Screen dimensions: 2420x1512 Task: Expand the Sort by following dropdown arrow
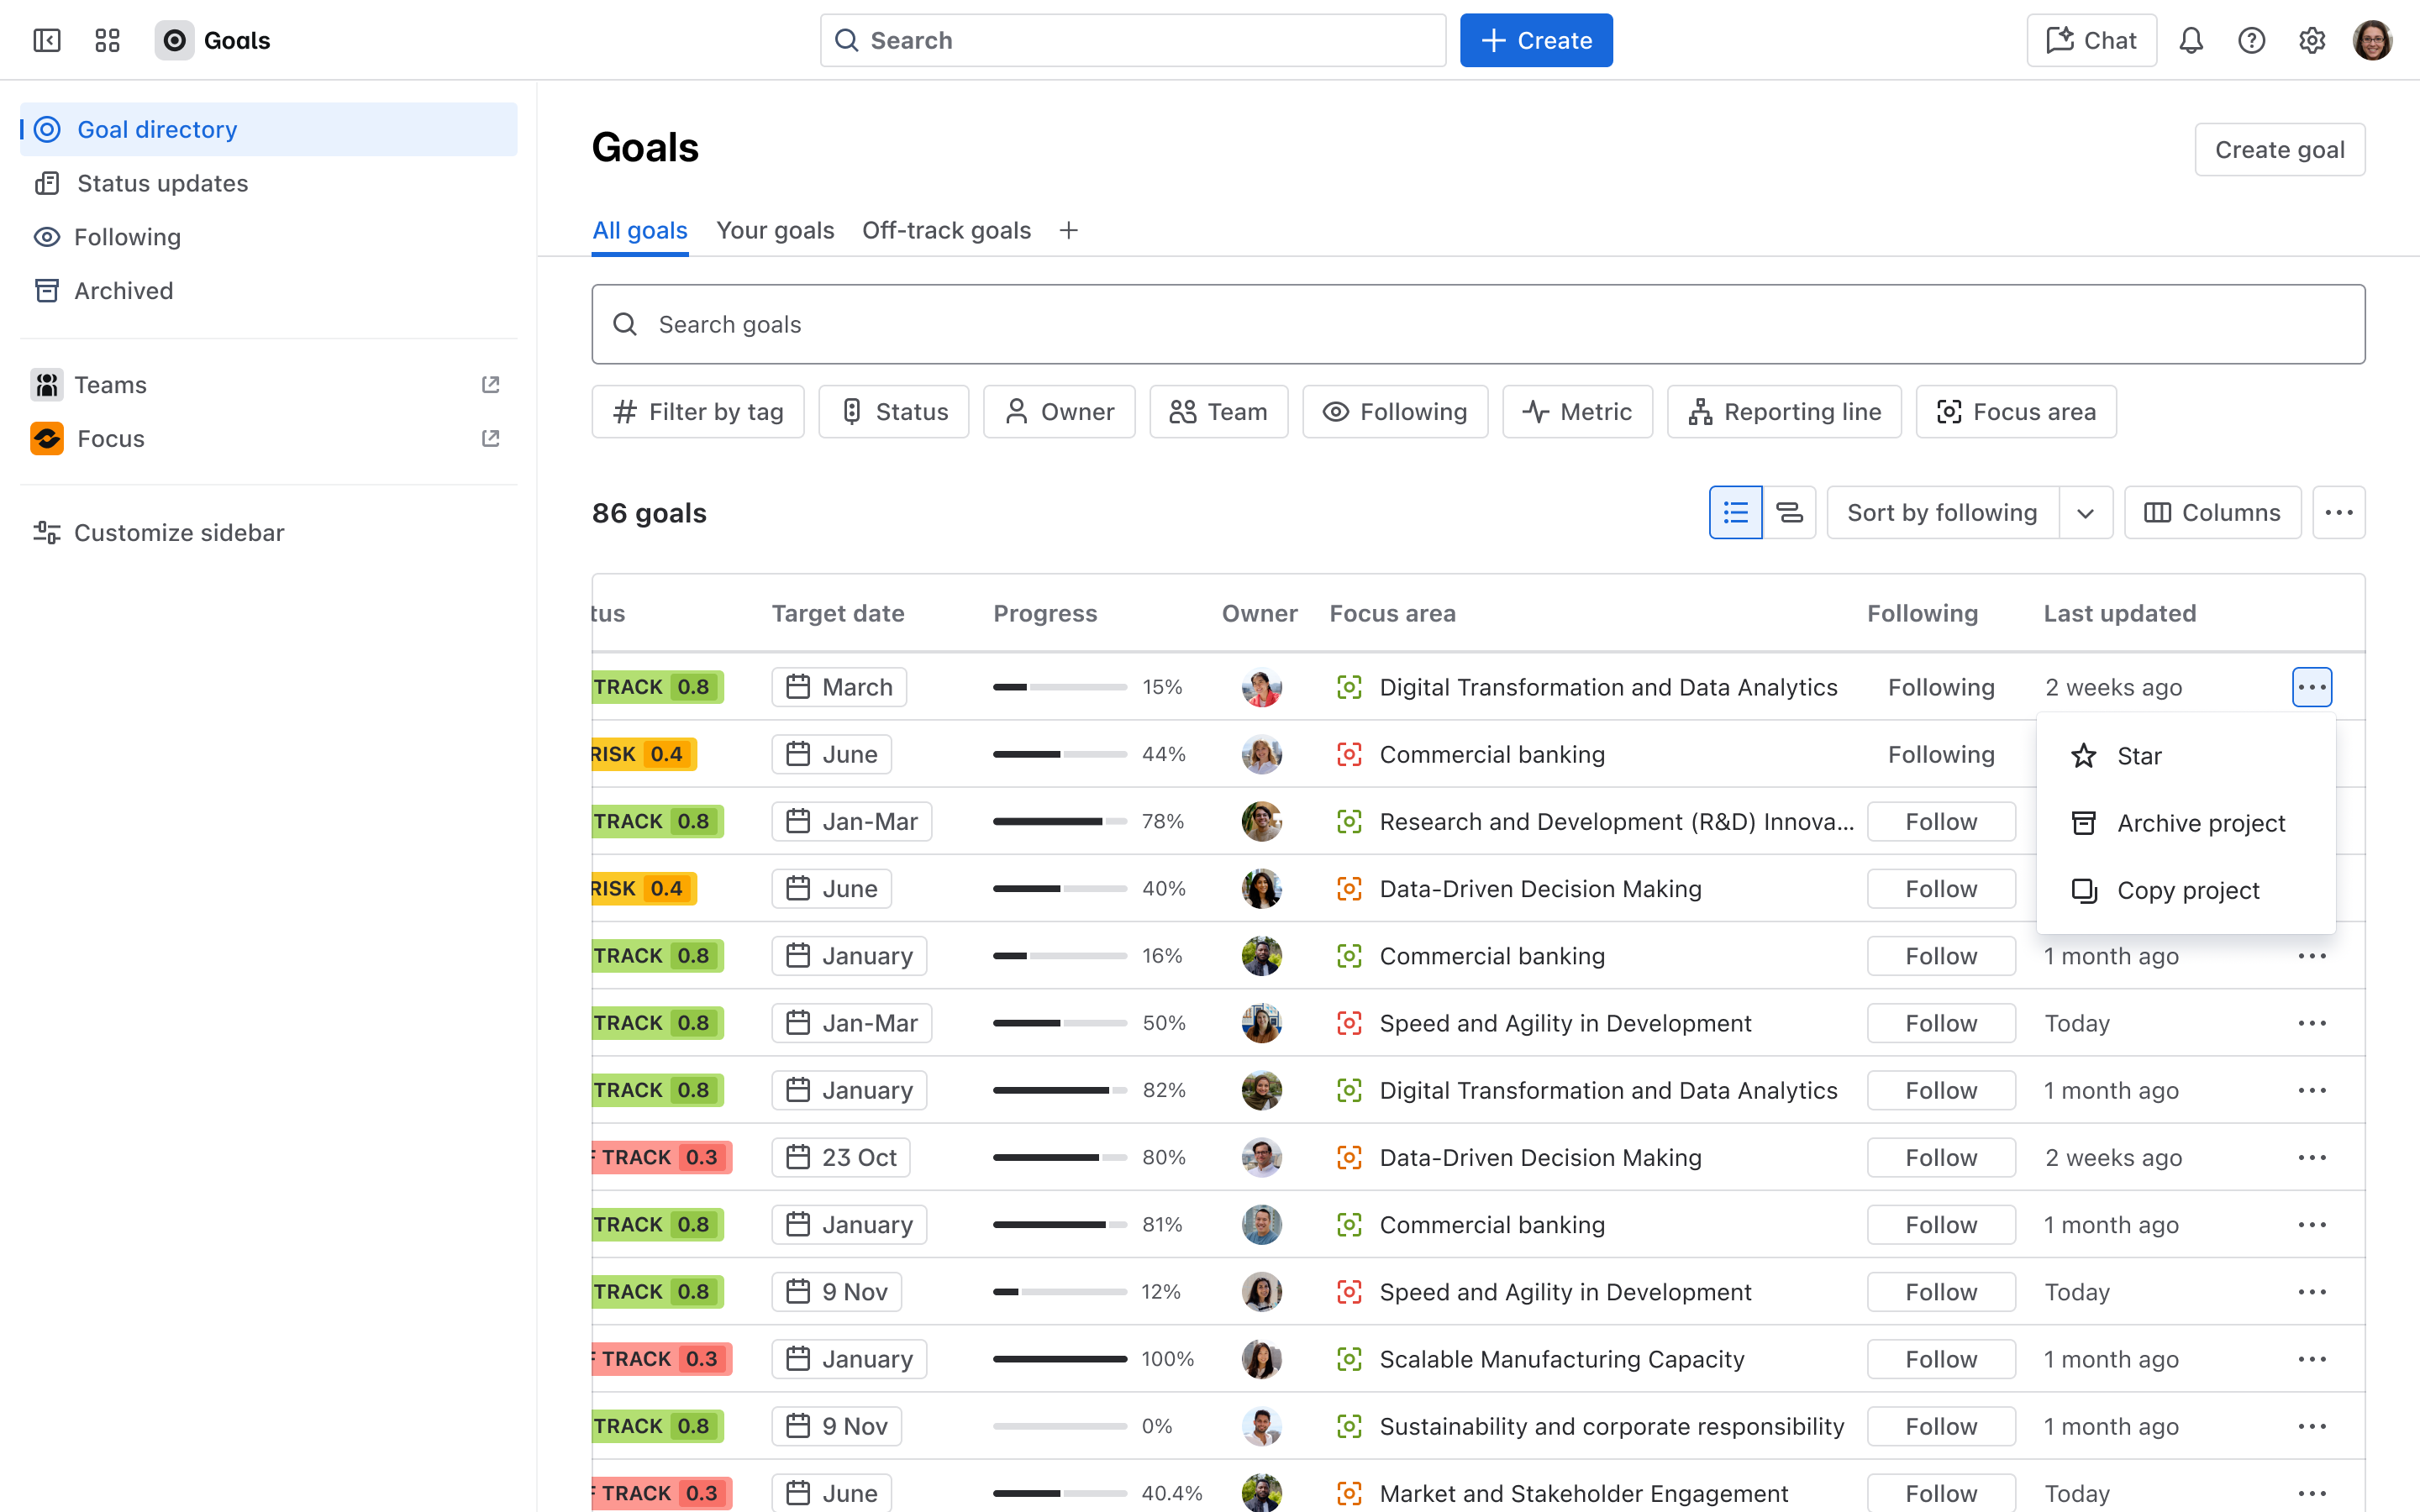coord(2086,512)
